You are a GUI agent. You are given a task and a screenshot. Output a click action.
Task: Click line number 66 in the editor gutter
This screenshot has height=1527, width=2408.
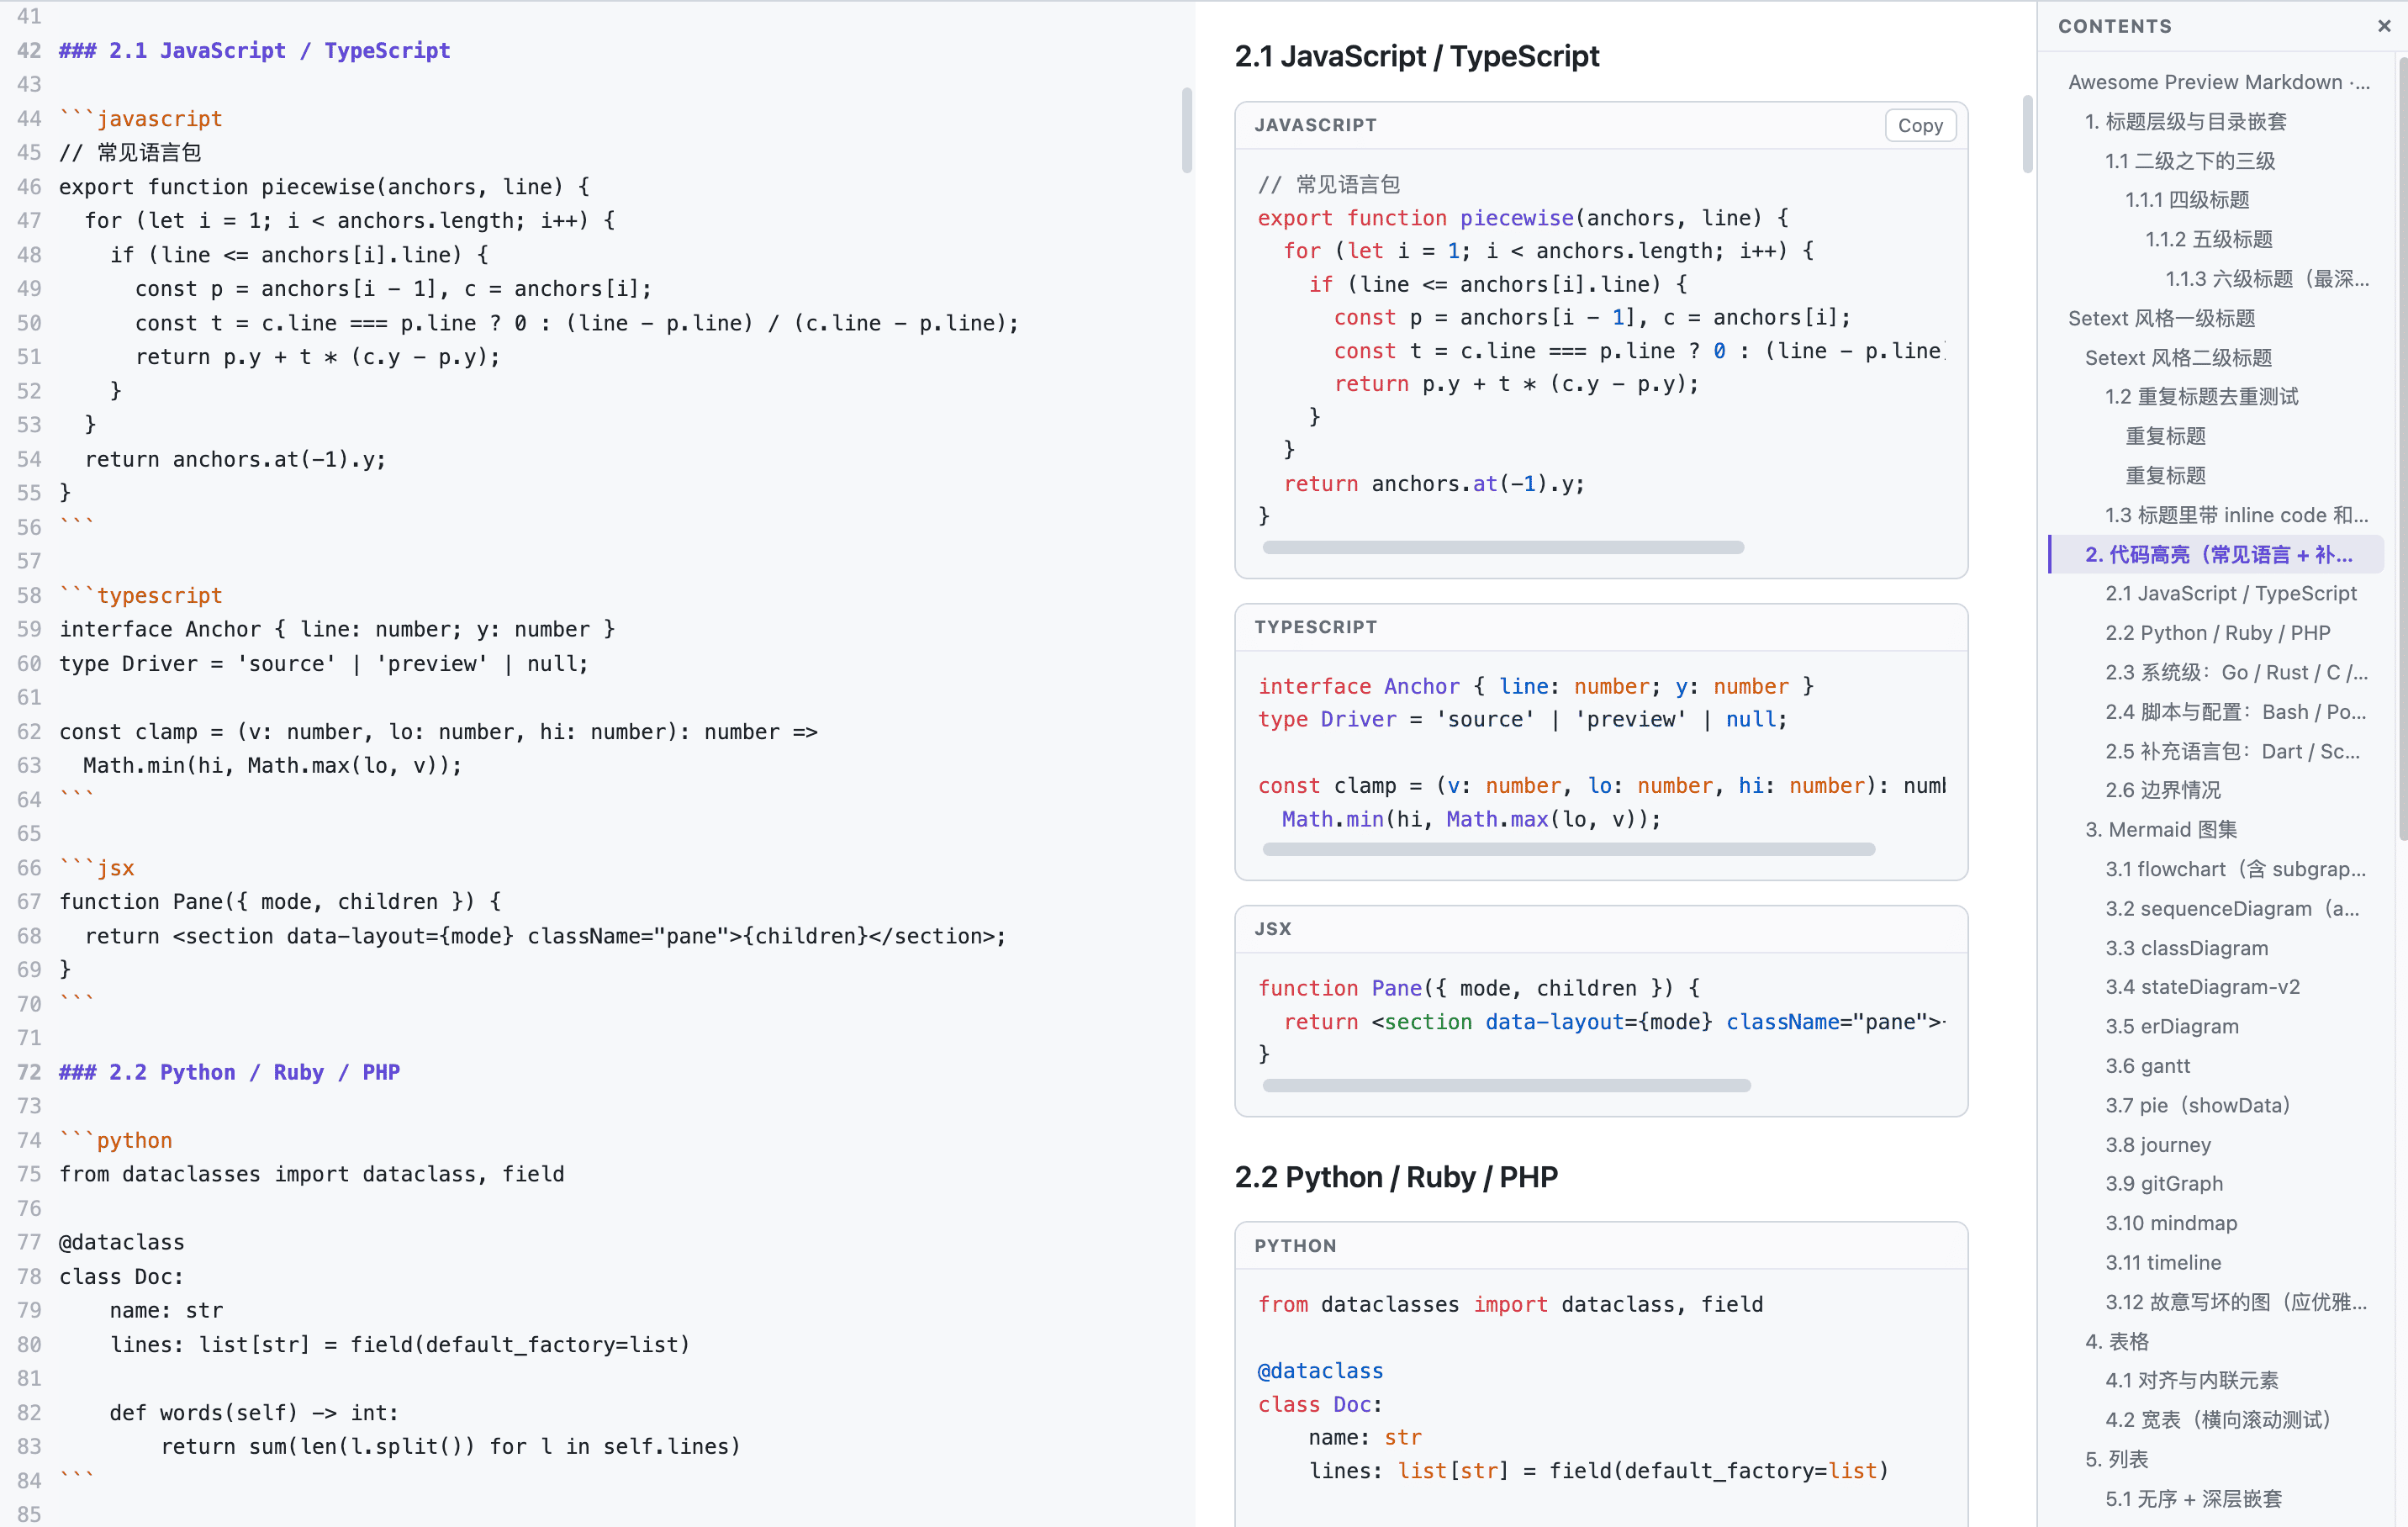click(x=29, y=868)
